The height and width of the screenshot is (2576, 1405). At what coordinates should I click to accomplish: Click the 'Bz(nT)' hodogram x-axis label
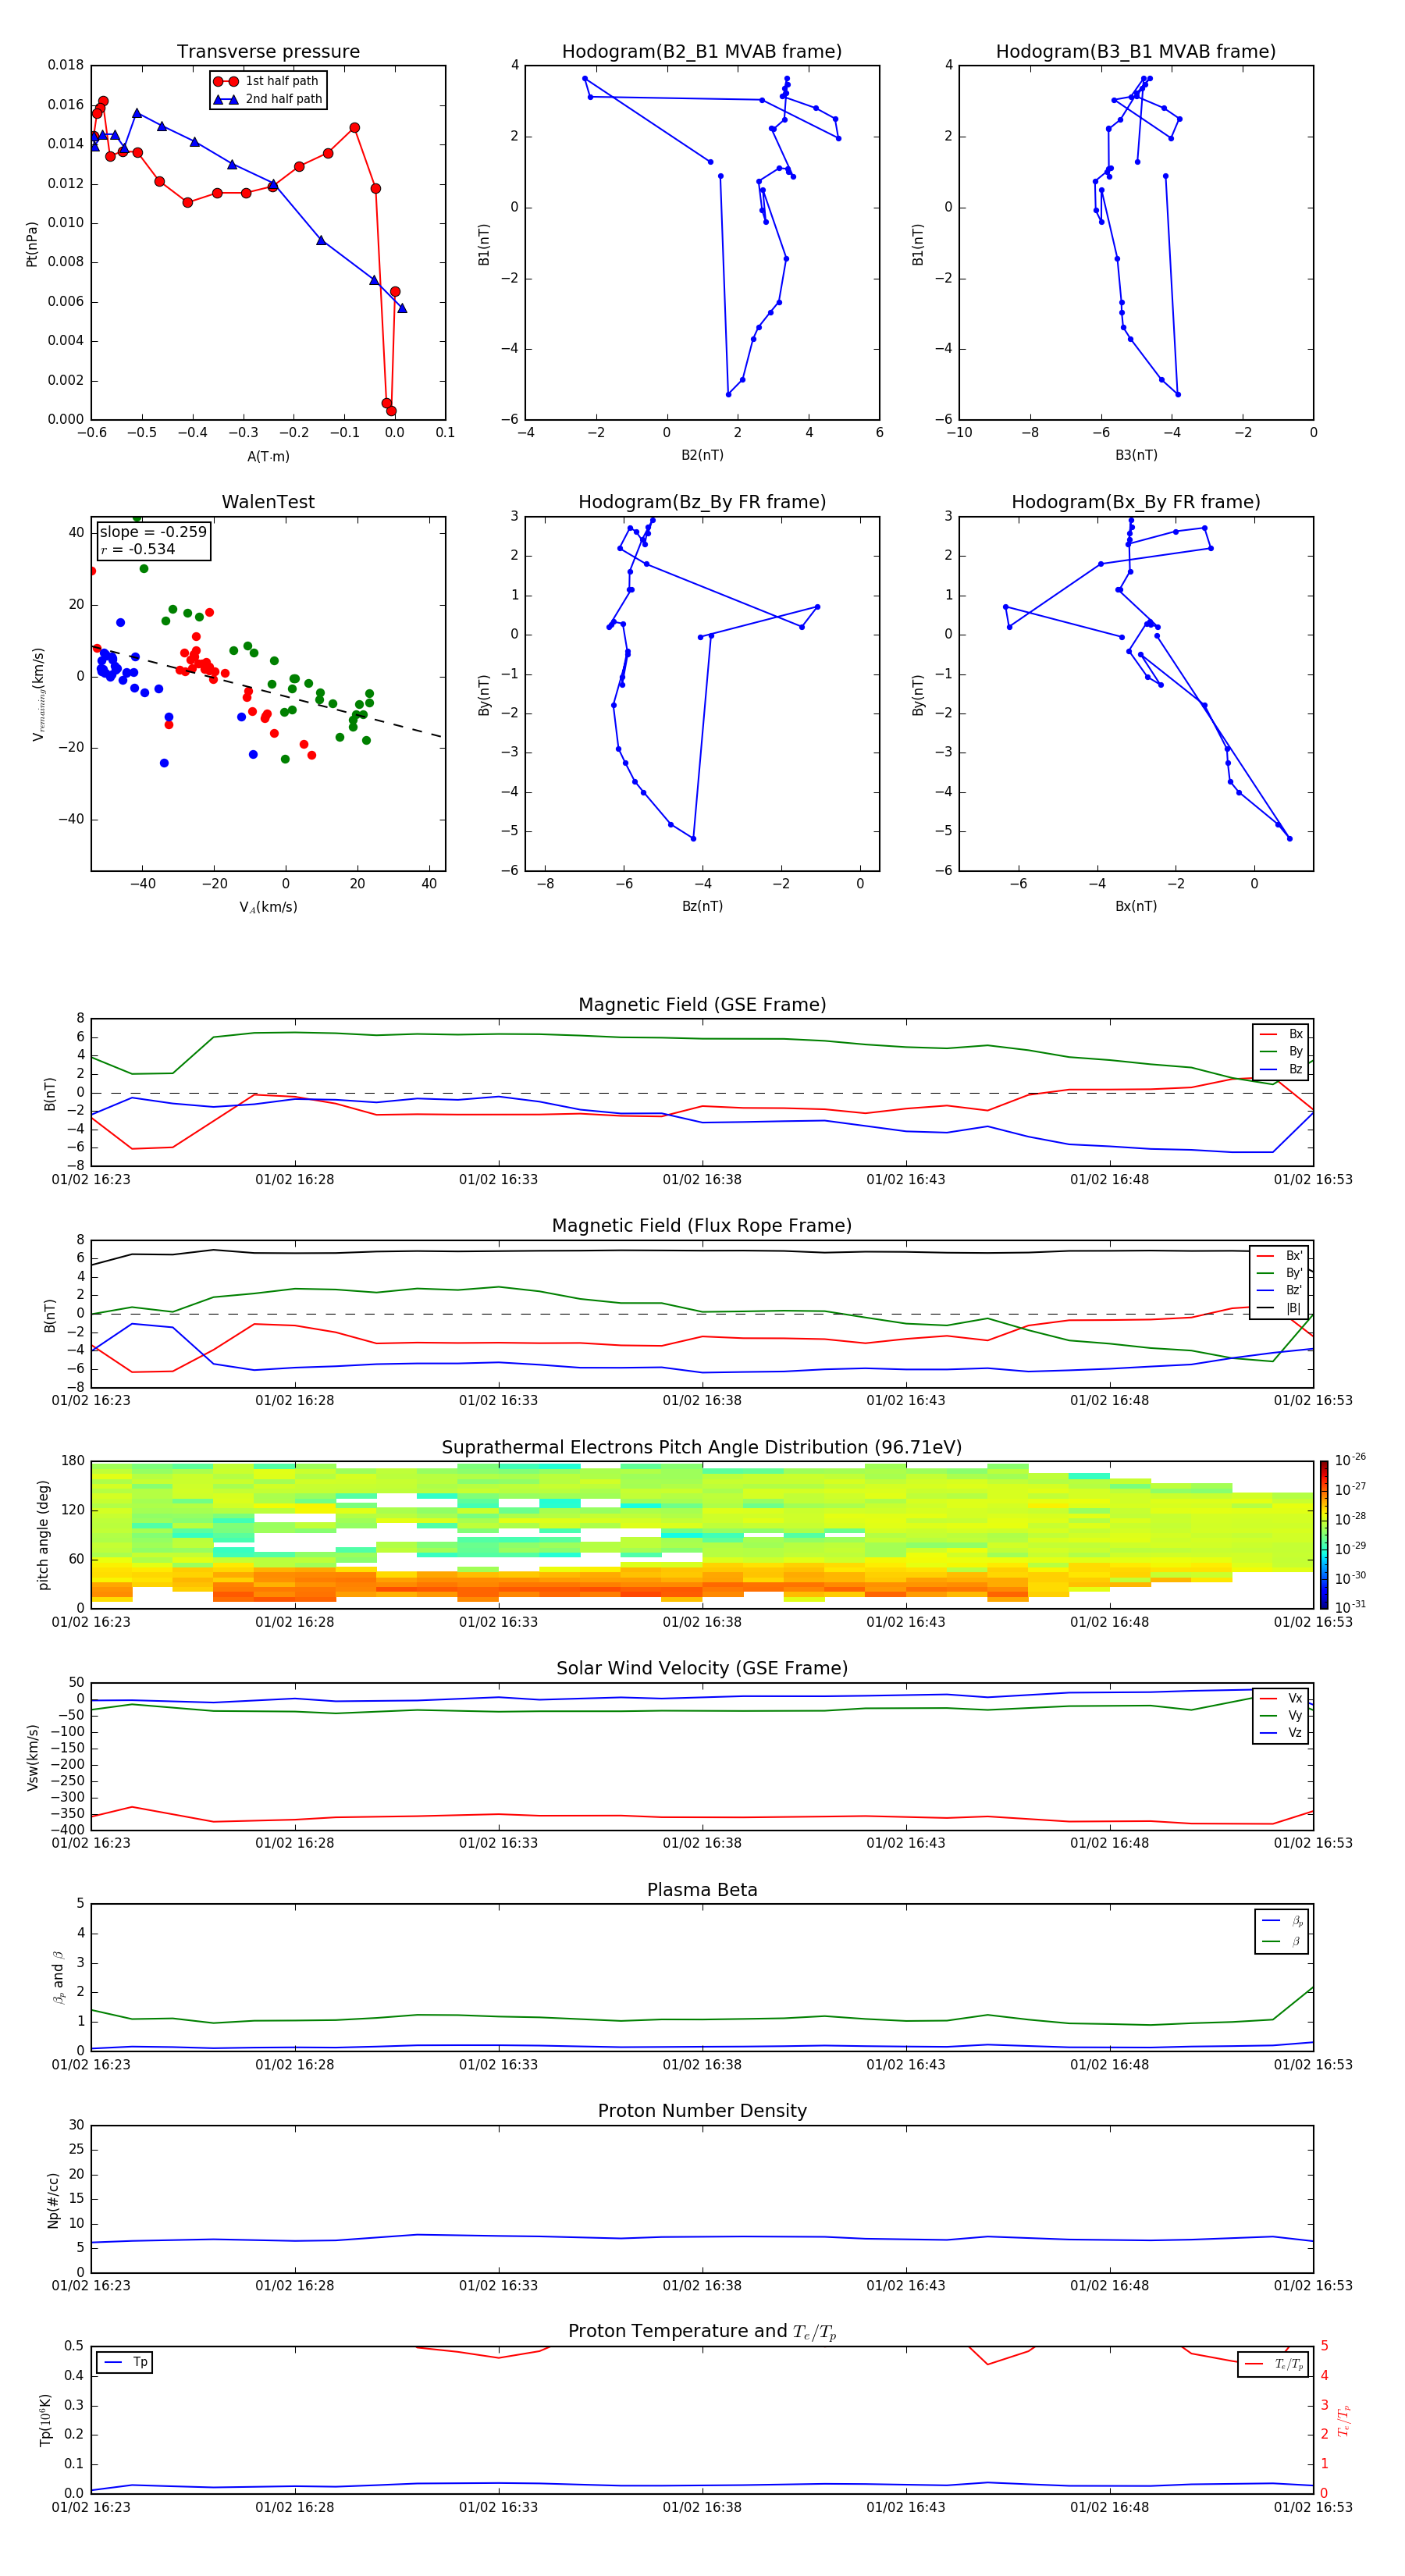(702, 906)
